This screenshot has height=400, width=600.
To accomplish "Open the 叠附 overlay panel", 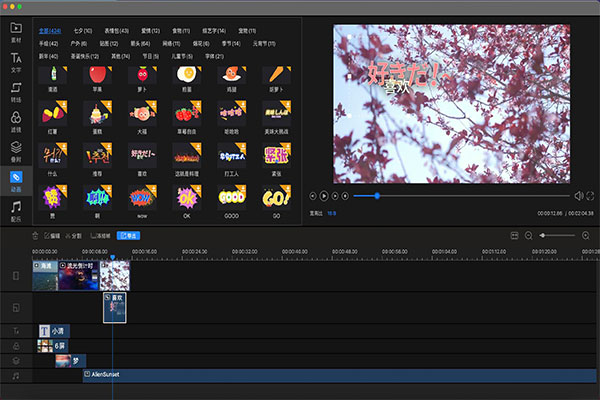I will click(14, 152).
